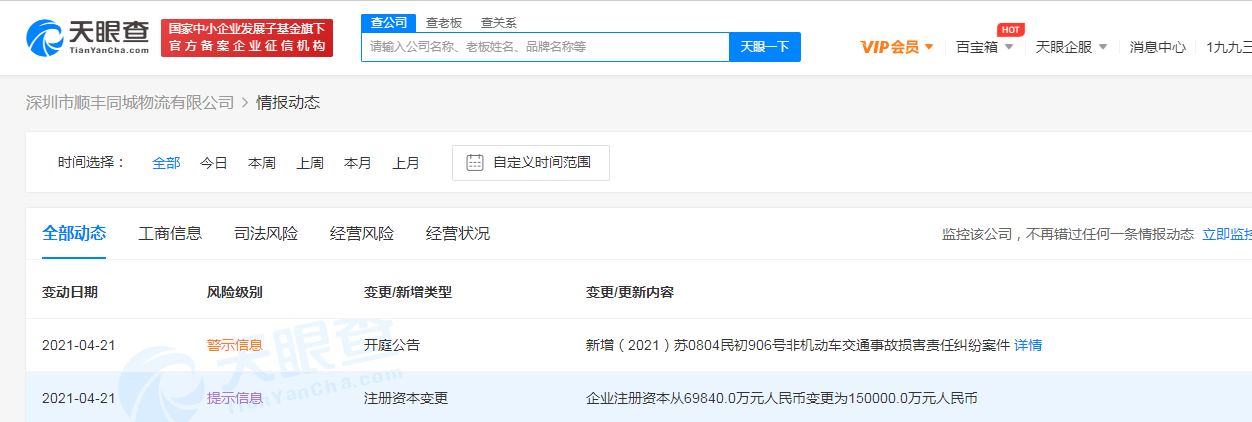This screenshot has height=422, width=1252.
Task: Click the 立即监控 link
Action: [x=1227, y=235]
